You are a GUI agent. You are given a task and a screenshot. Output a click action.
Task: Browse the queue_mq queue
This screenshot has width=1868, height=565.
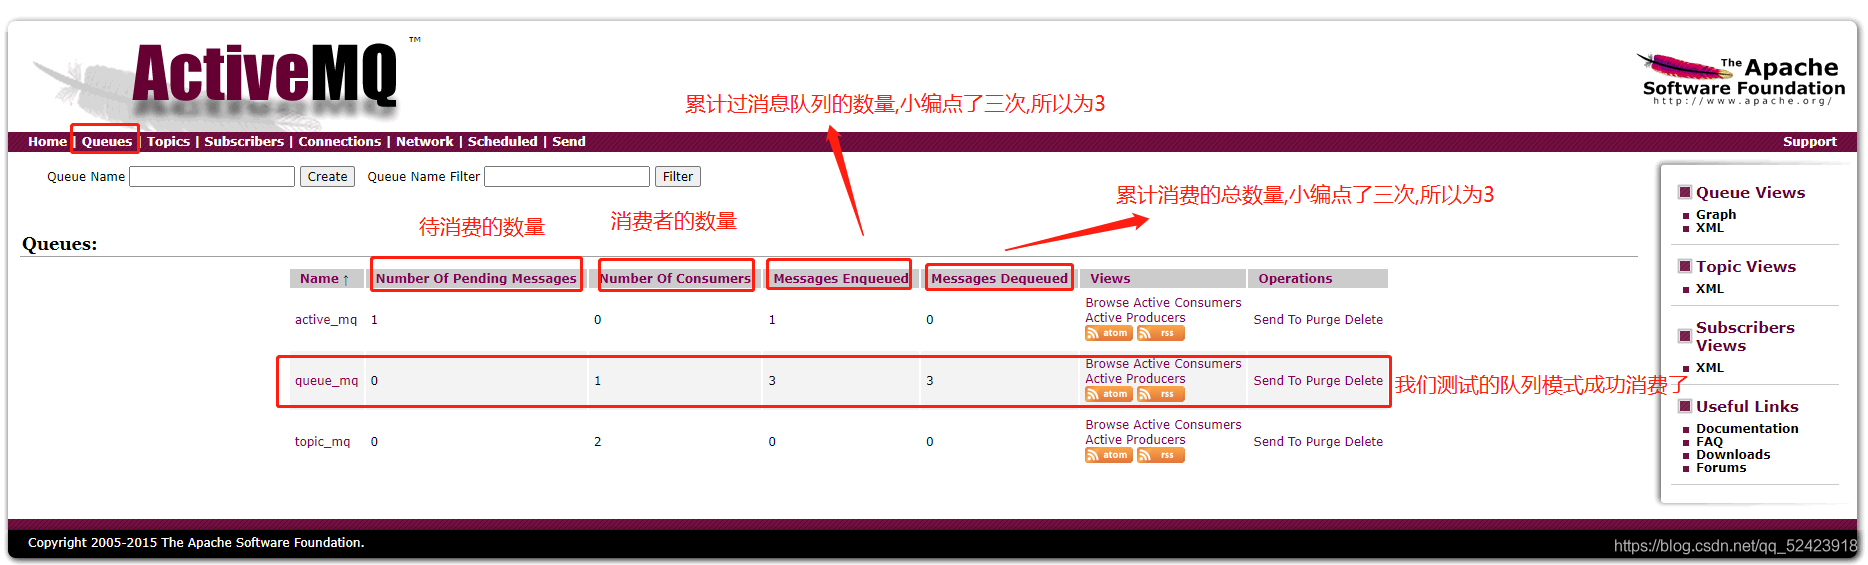click(x=1107, y=364)
